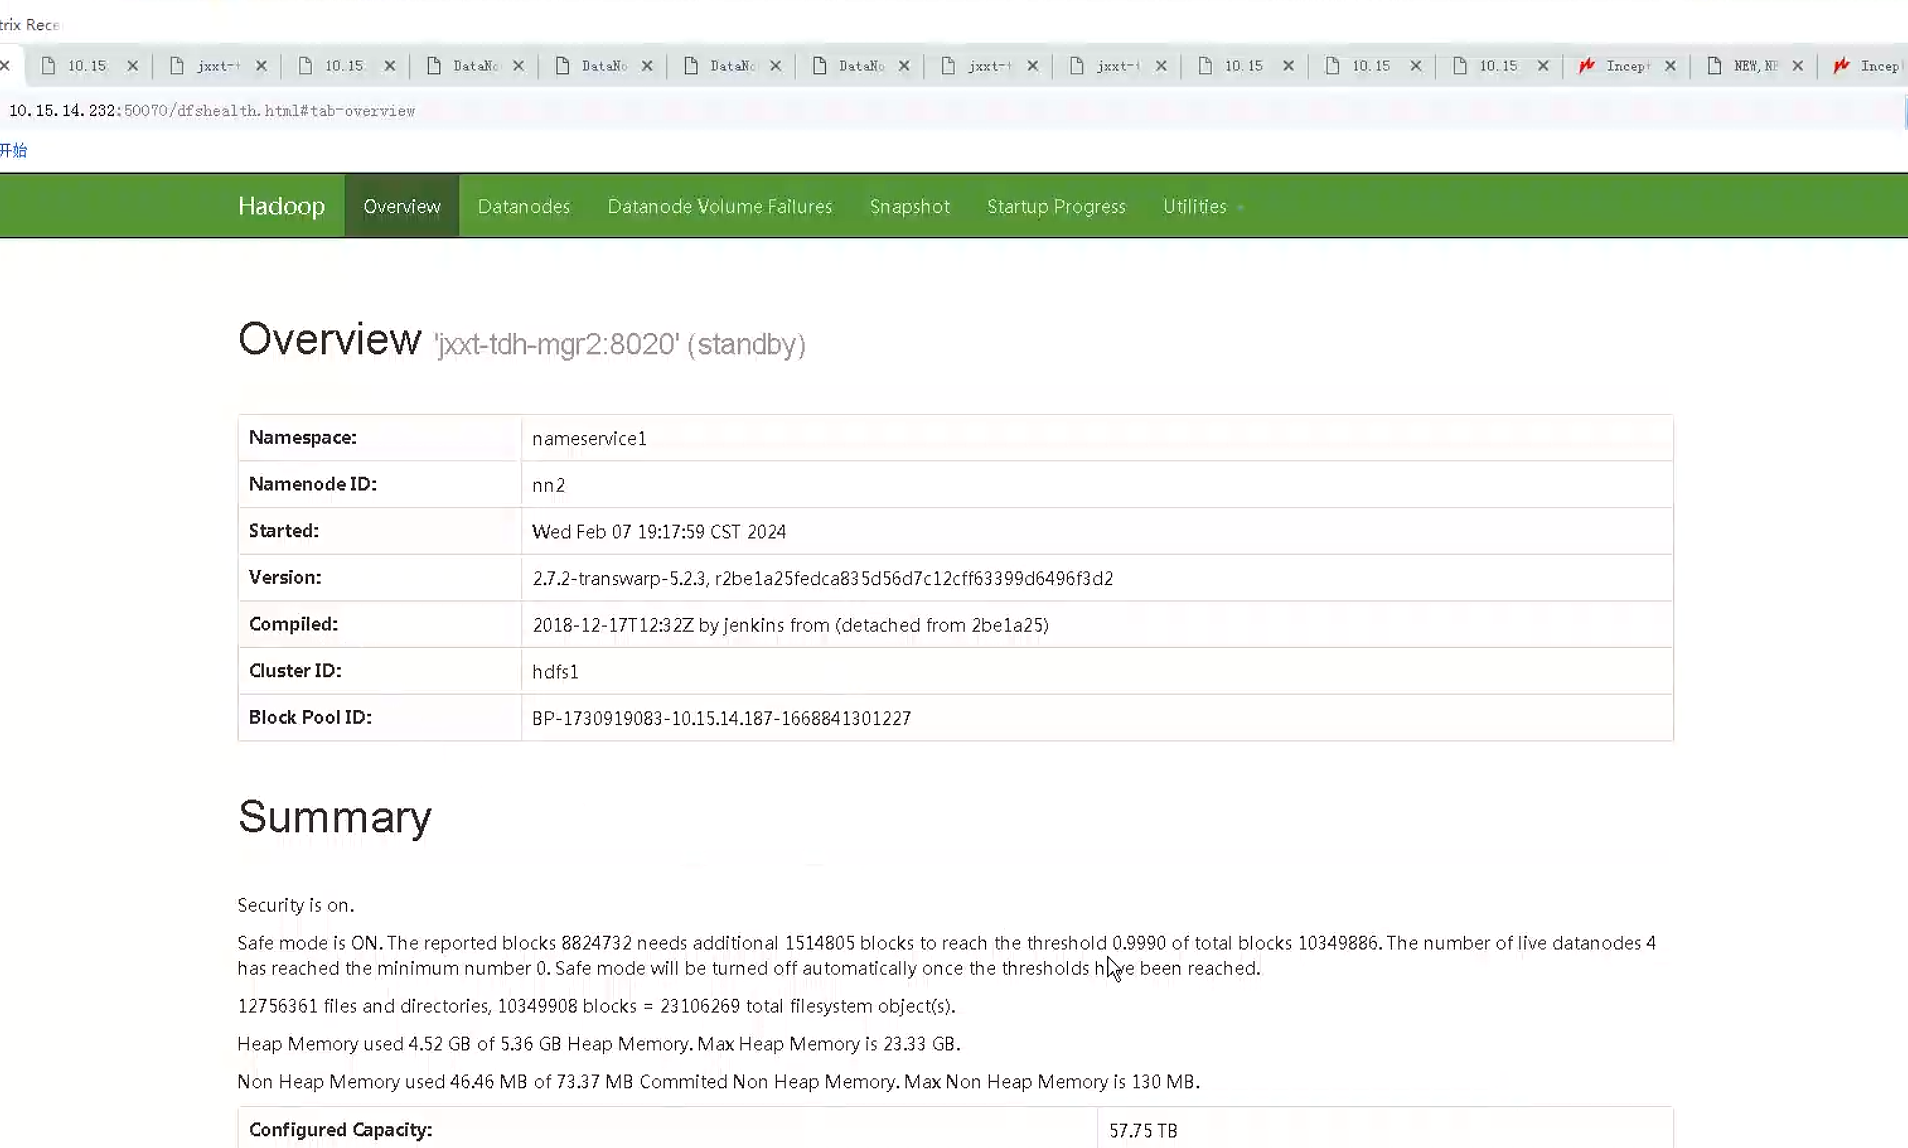Click the Namespace: row label
The width and height of the screenshot is (1908, 1148).
pos(303,437)
